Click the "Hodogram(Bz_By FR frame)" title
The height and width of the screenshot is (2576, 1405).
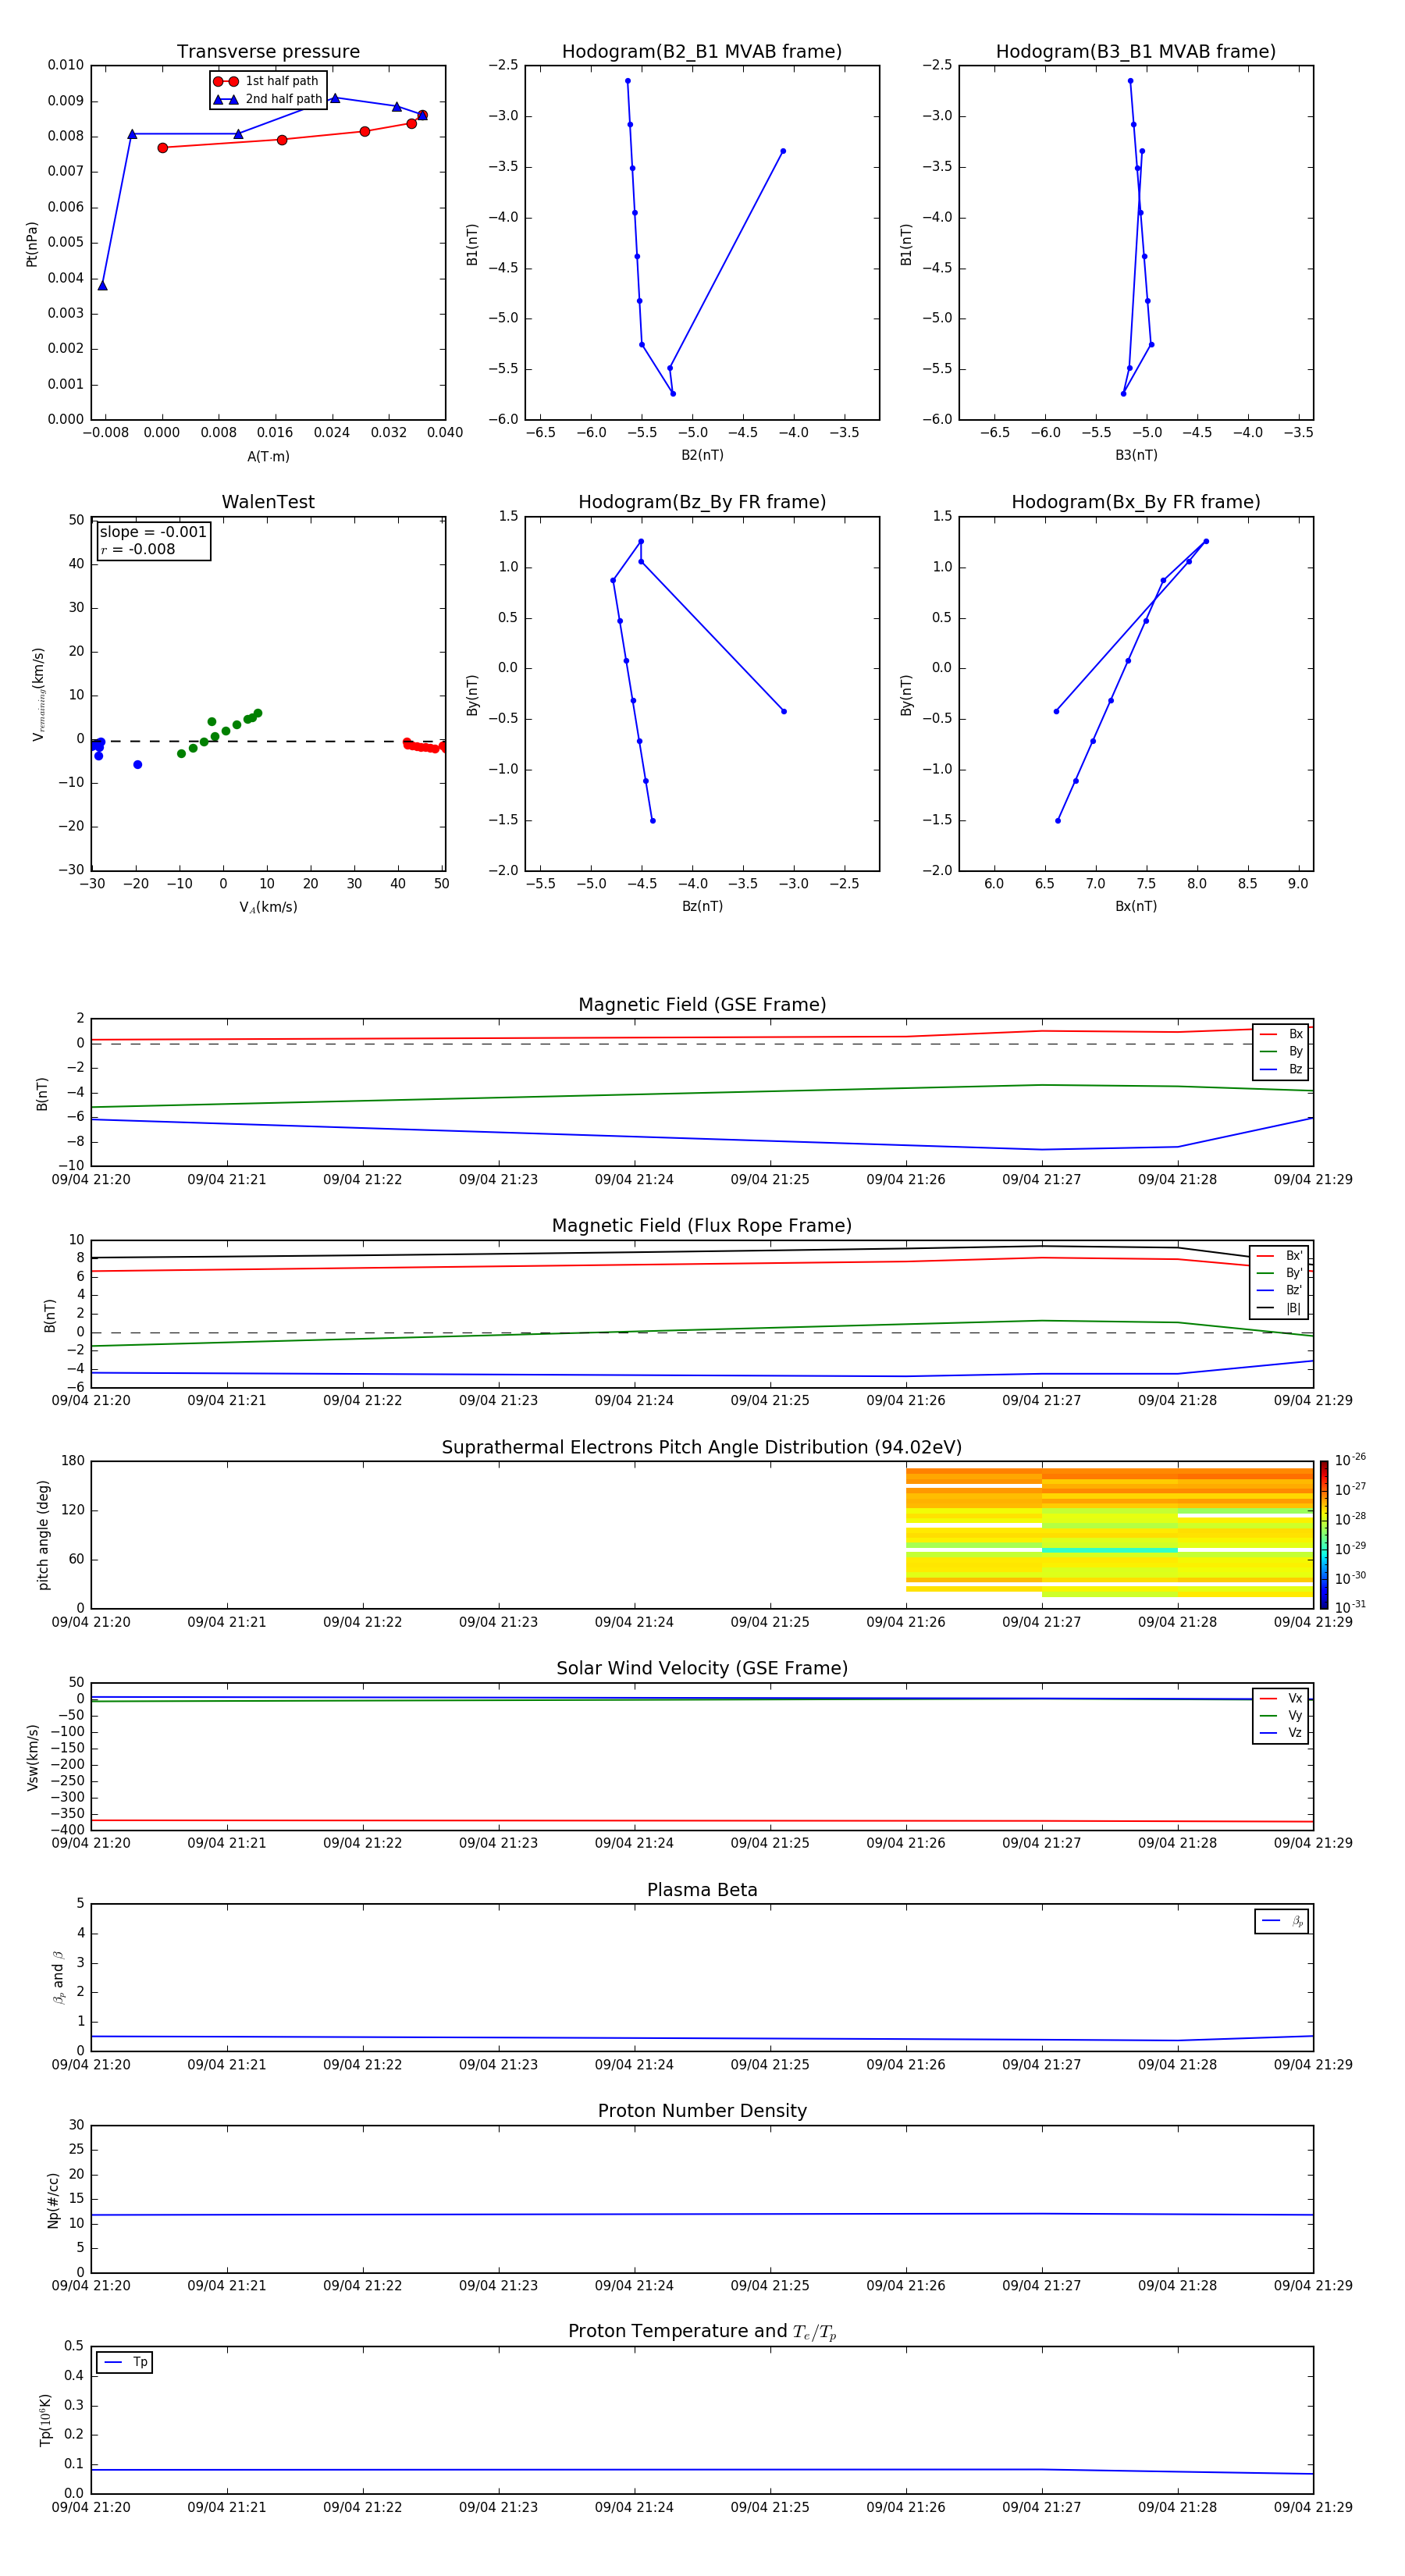tap(702, 502)
